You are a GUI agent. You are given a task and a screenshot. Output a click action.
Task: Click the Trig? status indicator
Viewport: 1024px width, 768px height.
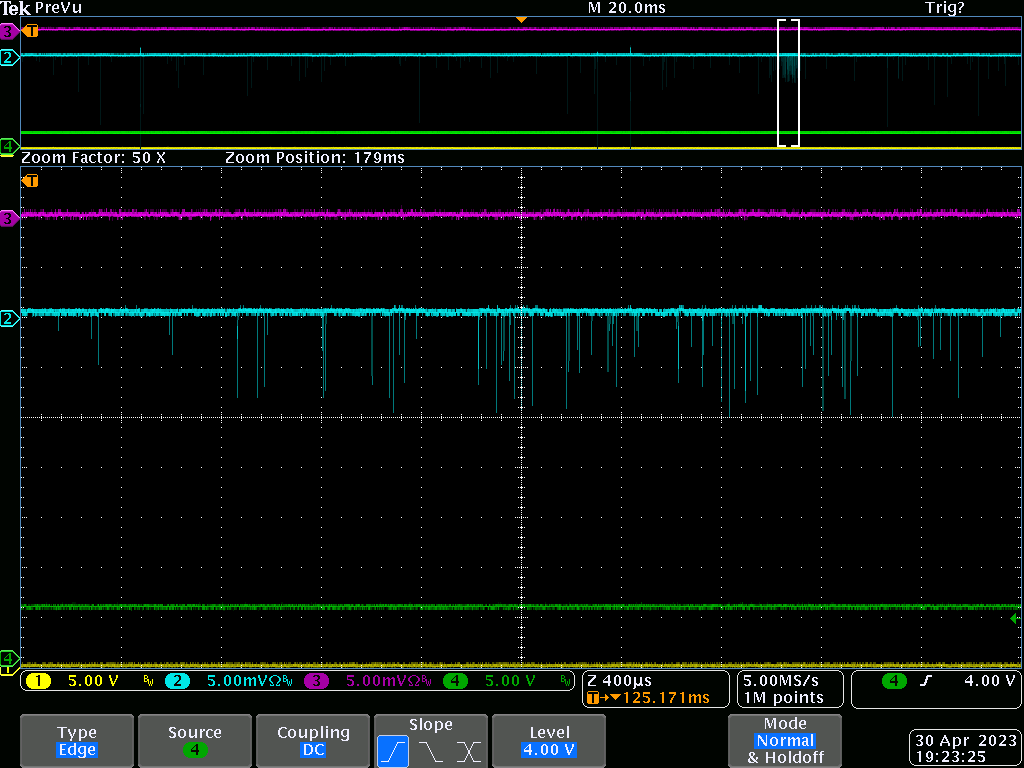click(944, 8)
